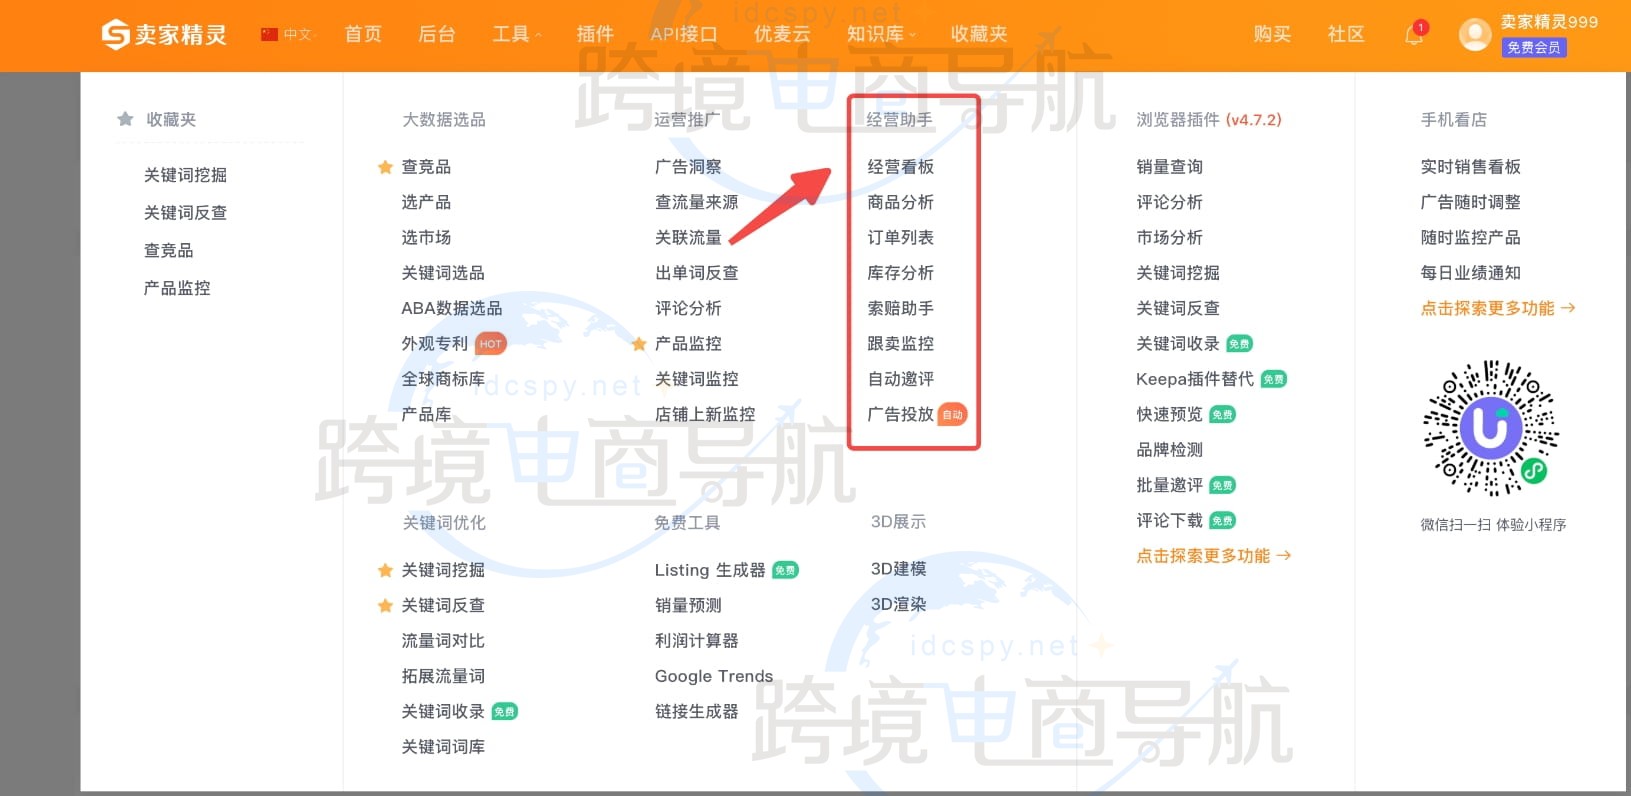Open 销量查询 browser plugin

(1170, 167)
